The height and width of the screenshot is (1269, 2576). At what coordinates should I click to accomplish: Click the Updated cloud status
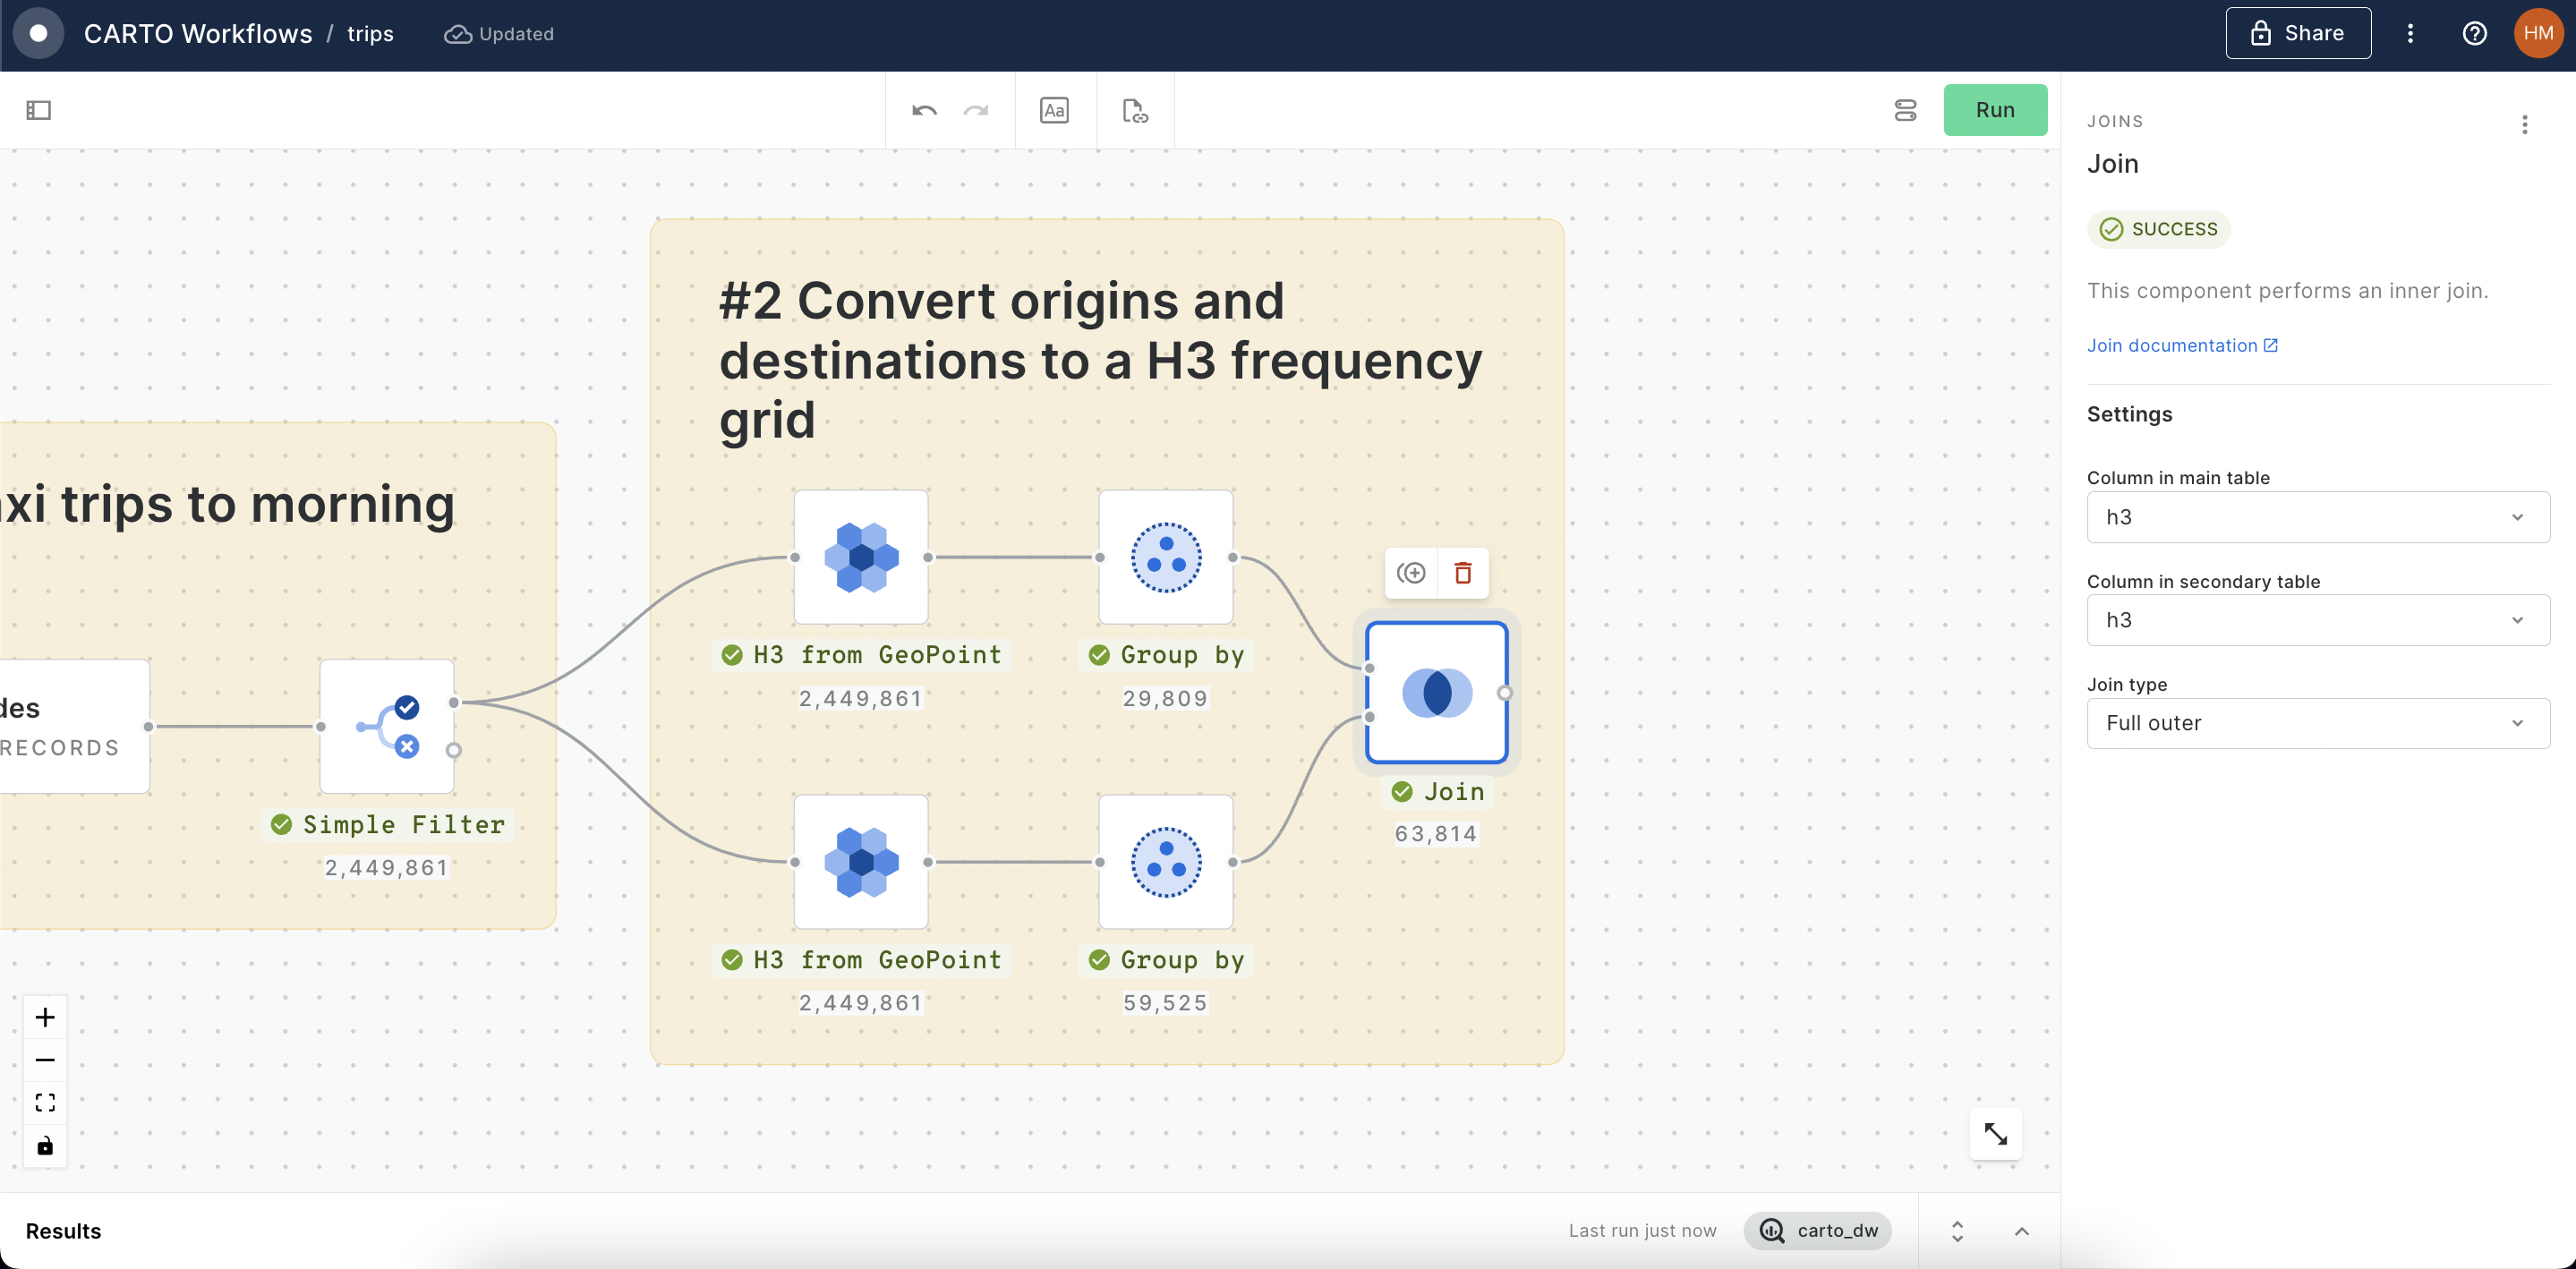tap(499, 33)
